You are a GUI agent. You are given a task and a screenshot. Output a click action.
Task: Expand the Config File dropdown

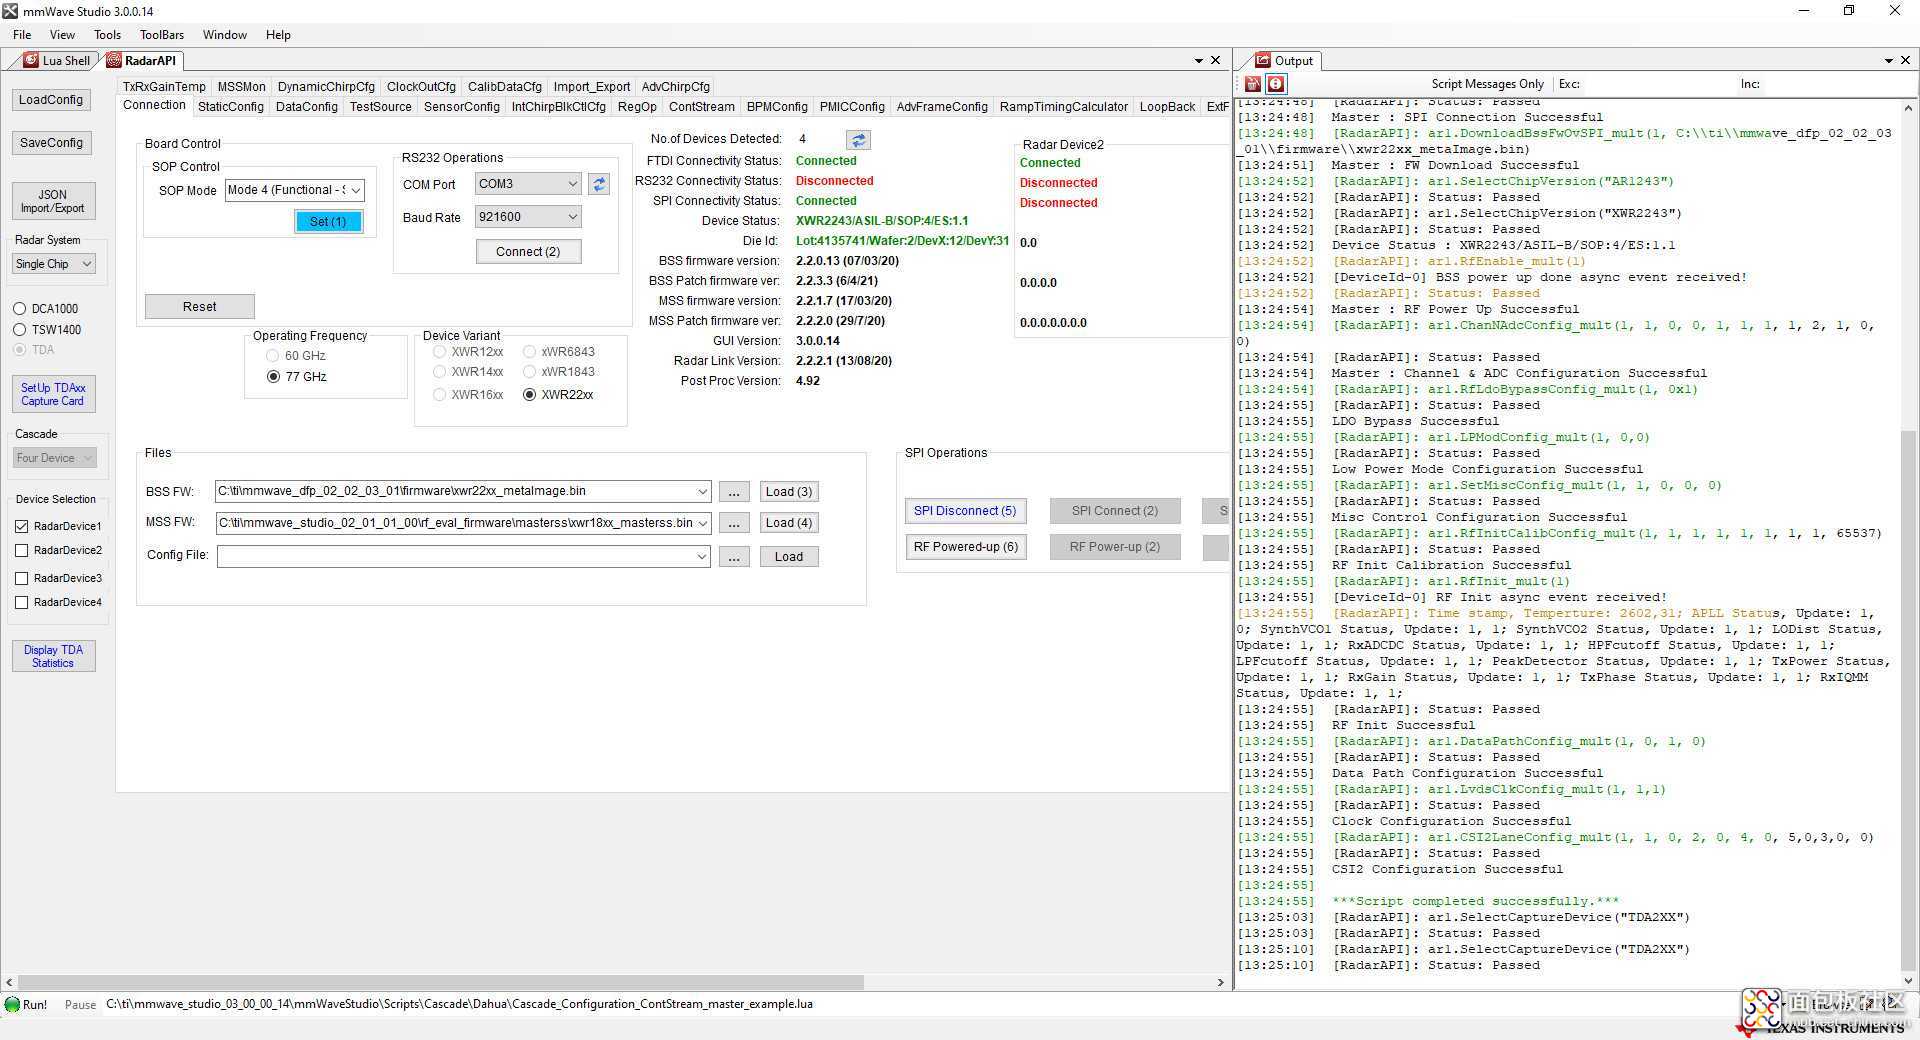coord(702,557)
